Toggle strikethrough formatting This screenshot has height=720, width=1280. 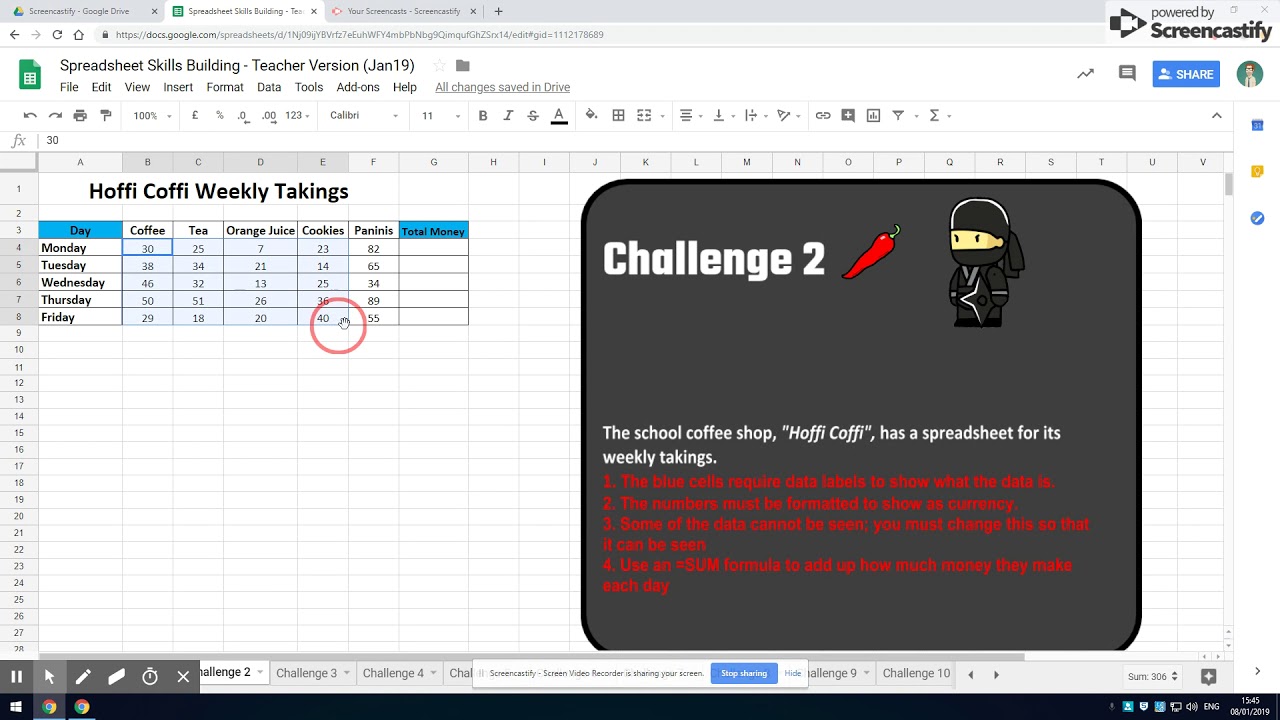point(533,116)
